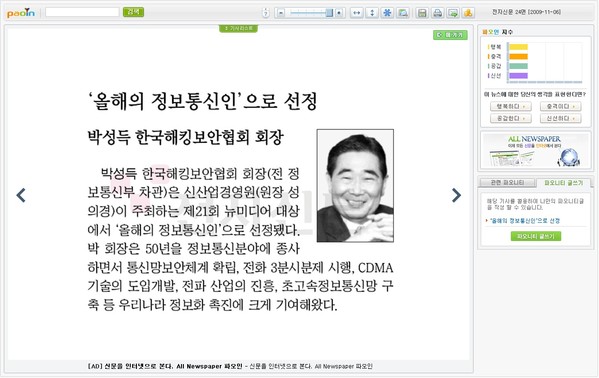Image resolution: width=599 pixels, height=378 pixels.
Task: Open the help question-mark icon
Action: (266, 13)
